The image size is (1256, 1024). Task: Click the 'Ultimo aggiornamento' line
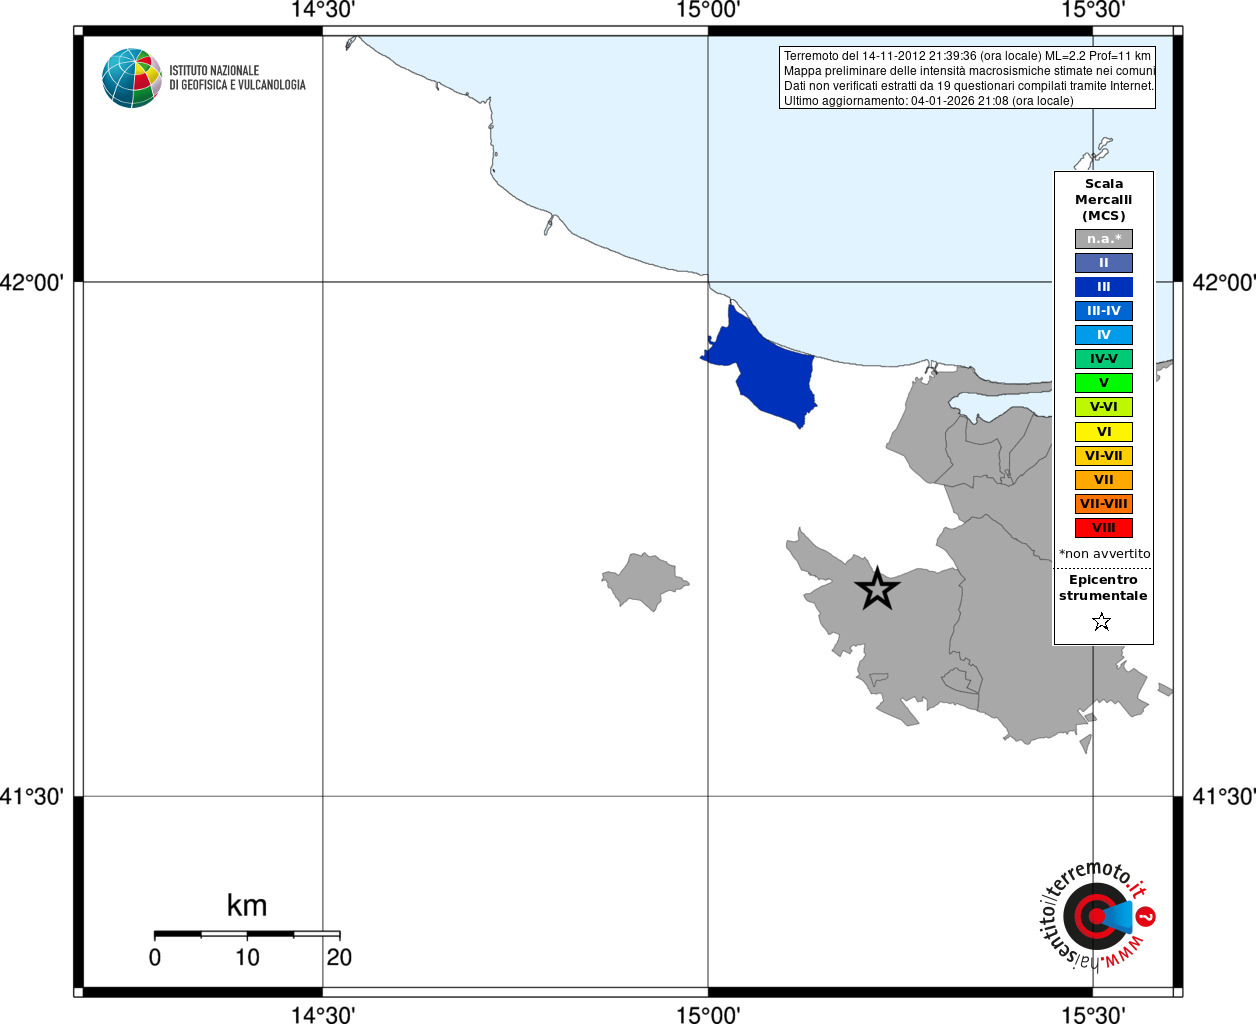tap(928, 101)
